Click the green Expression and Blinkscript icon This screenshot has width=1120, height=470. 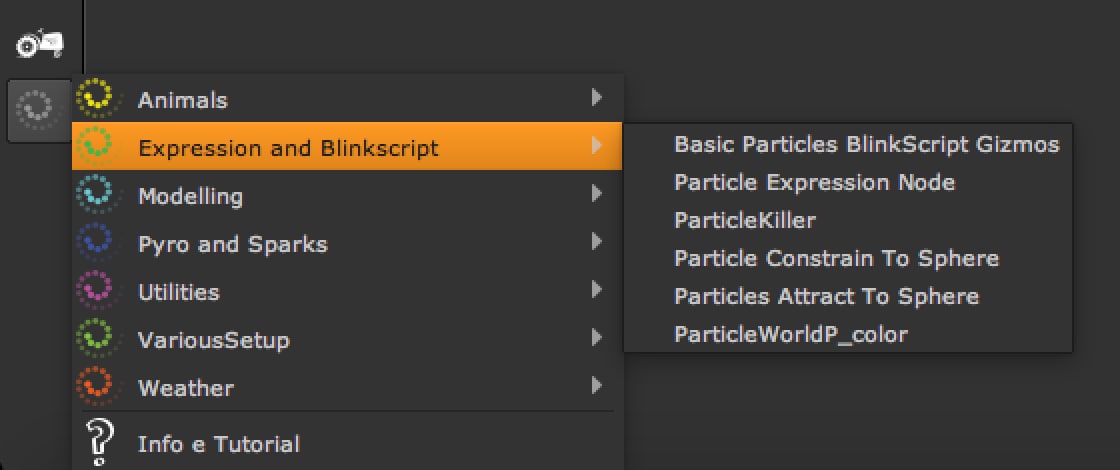point(98,146)
